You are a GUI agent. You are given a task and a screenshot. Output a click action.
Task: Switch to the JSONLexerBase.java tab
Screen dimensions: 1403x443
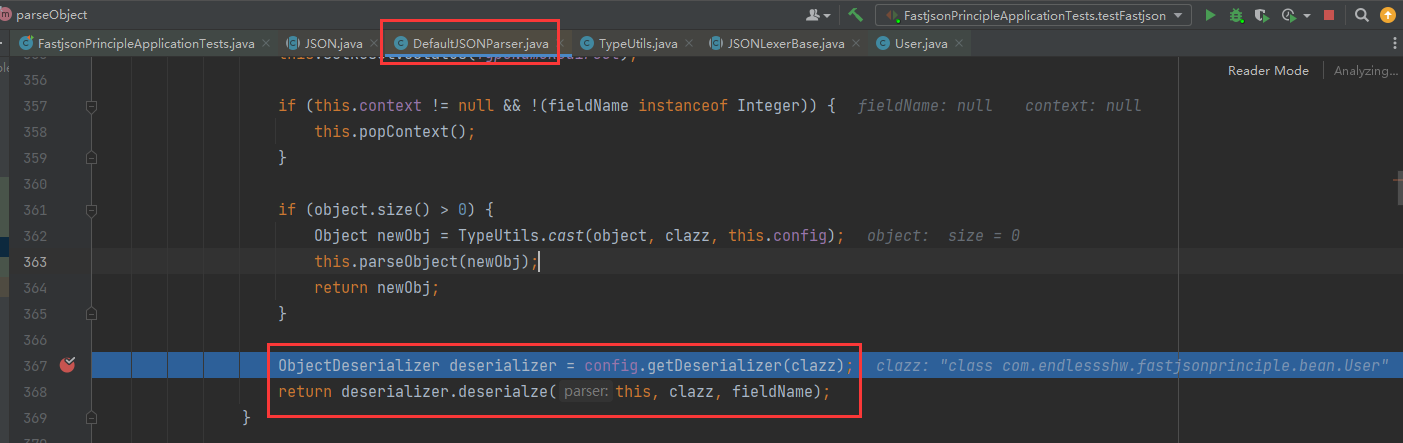[x=785, y=44]
